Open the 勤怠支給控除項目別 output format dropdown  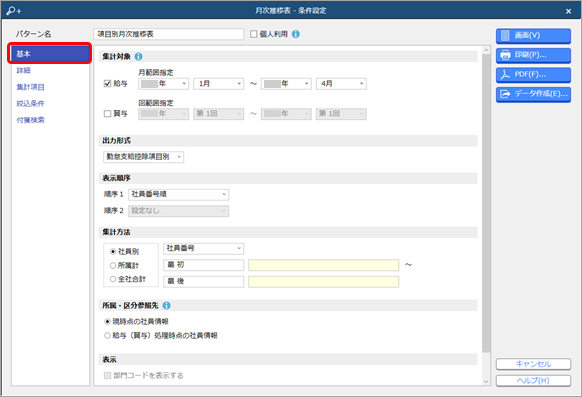(143, 157)
